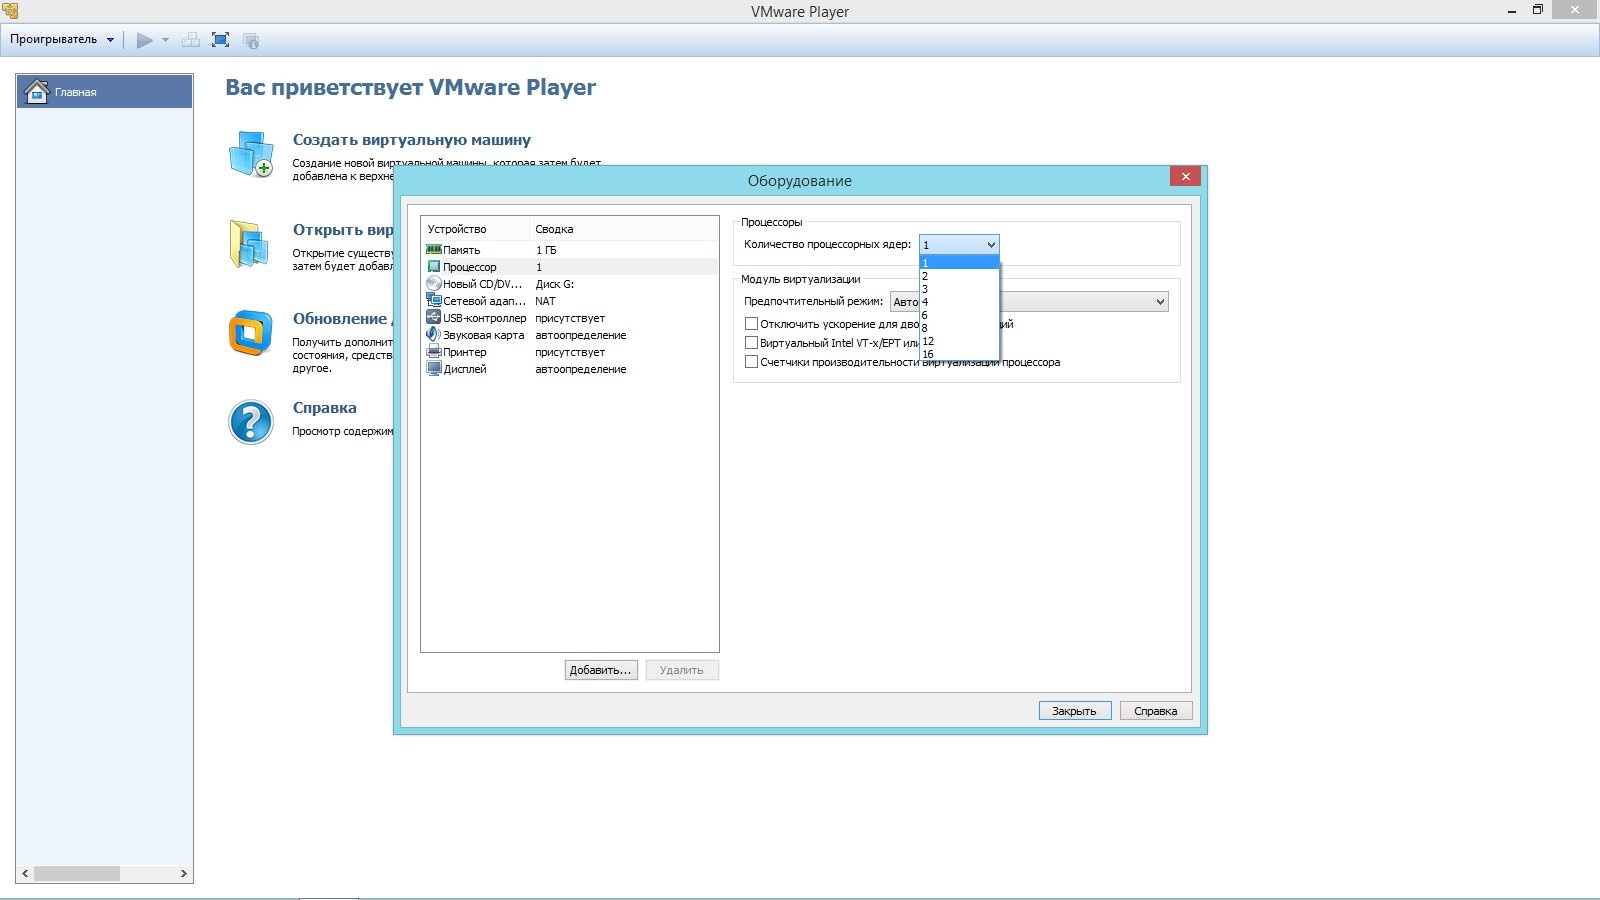Click the Удалить button
Image resolution: width=1600 pixels, height=900 pixels.
tap(682, 670)
